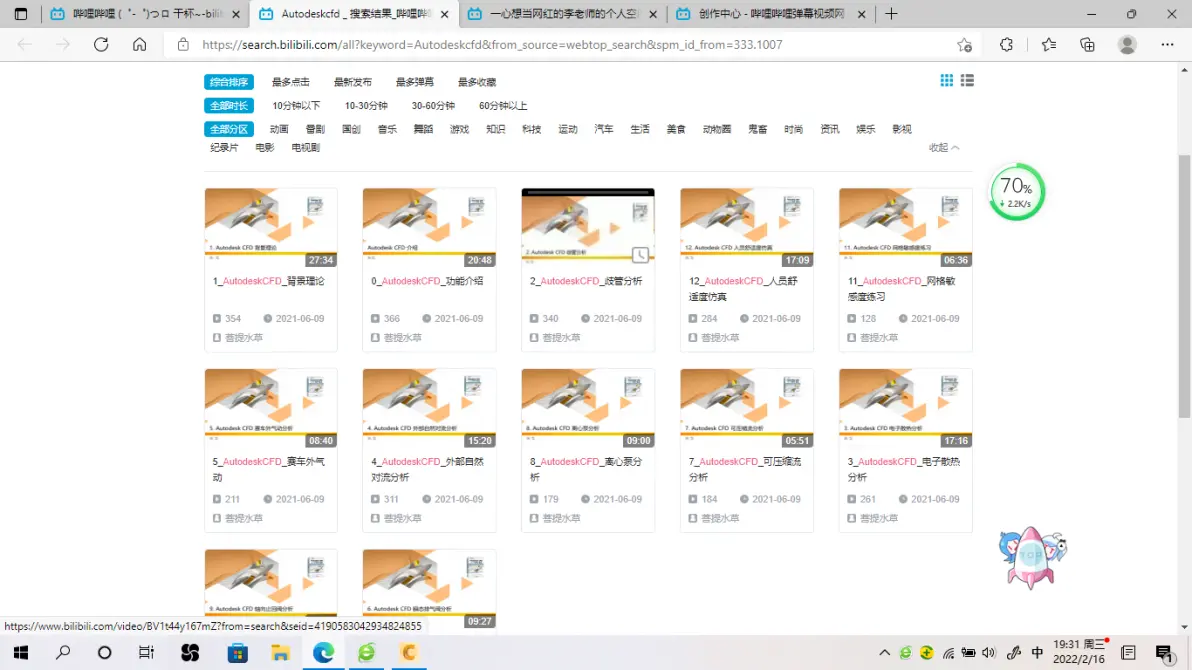The height and width of the screenshot is (670, 1192).
Task: Open browser collections panel
Action: coord(1088,45)
